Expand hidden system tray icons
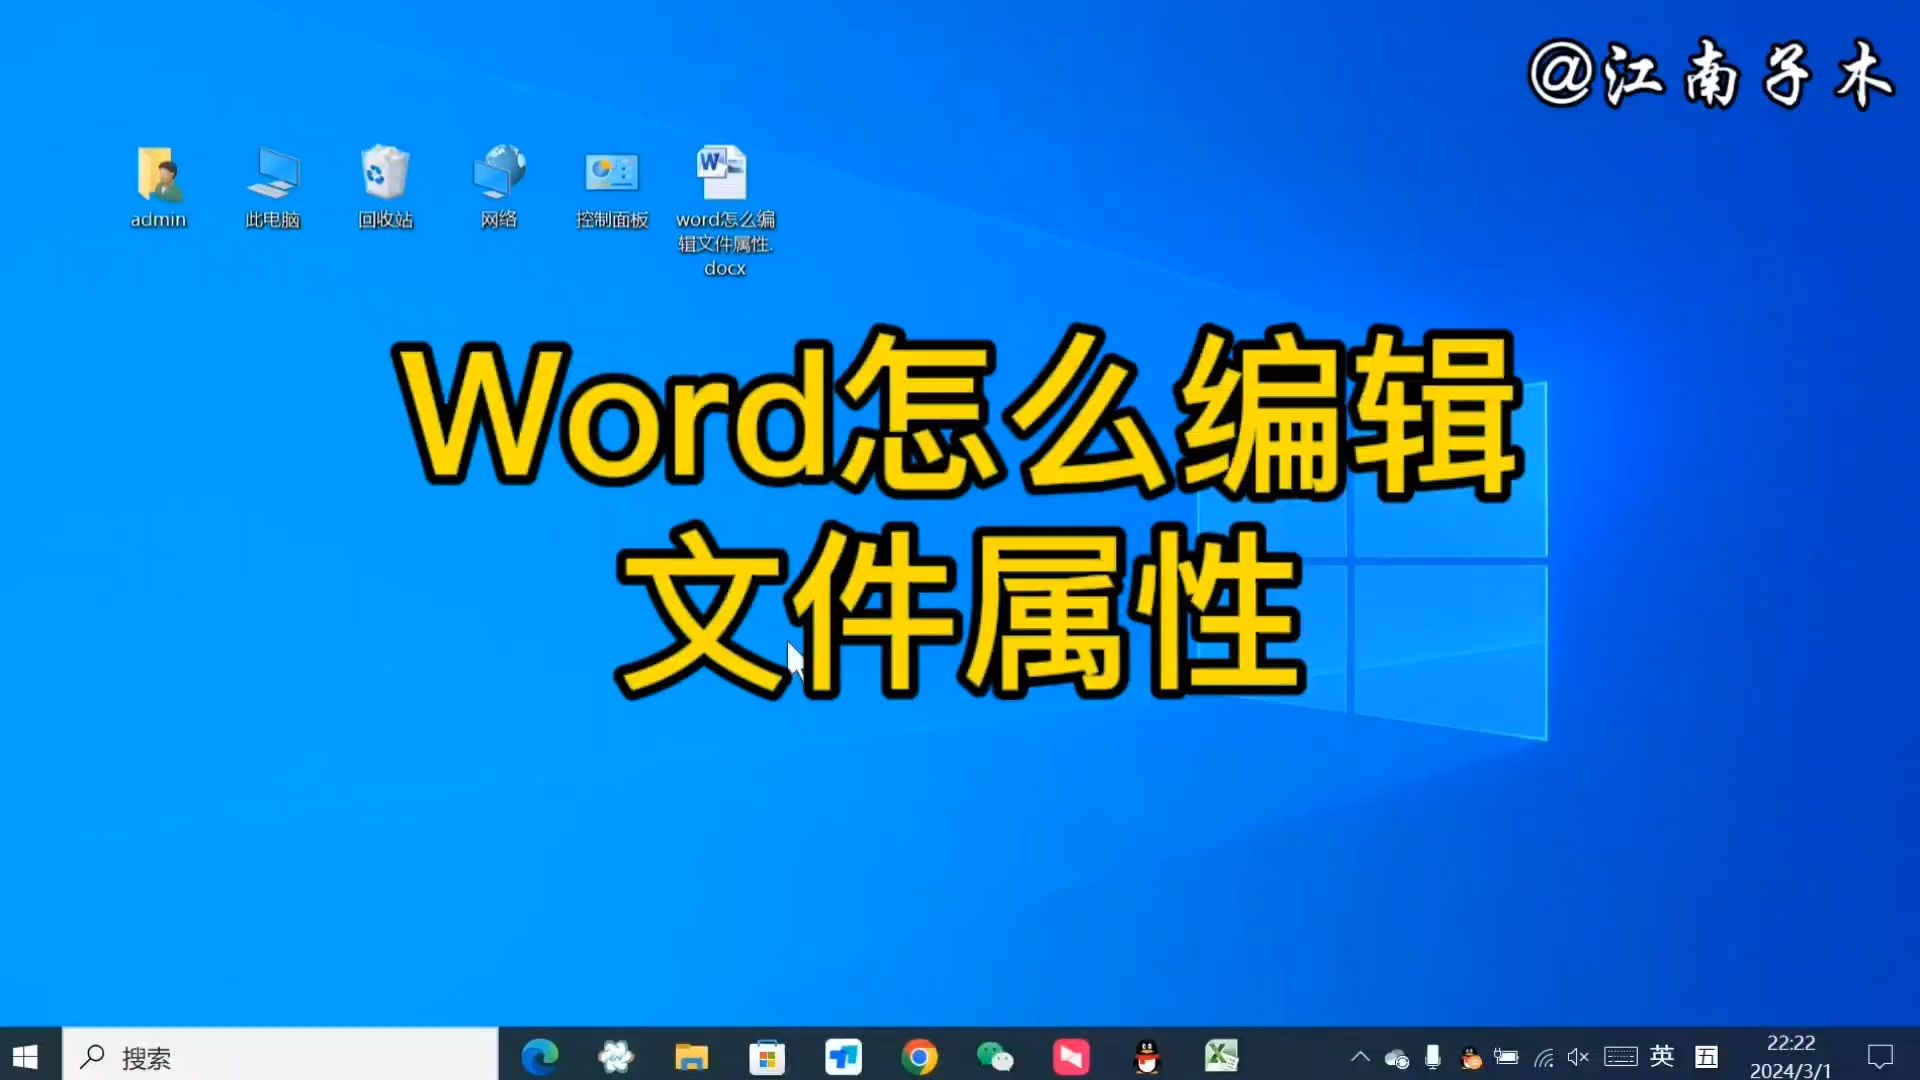This screenshot has width=1920, height=1080. pos(1360,1056)
